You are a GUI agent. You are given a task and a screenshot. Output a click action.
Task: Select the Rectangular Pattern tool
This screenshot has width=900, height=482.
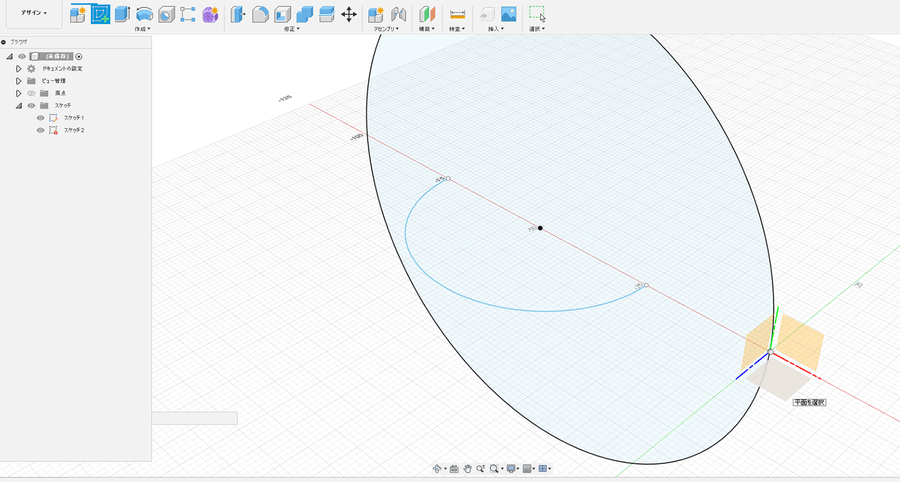[188, 14]
